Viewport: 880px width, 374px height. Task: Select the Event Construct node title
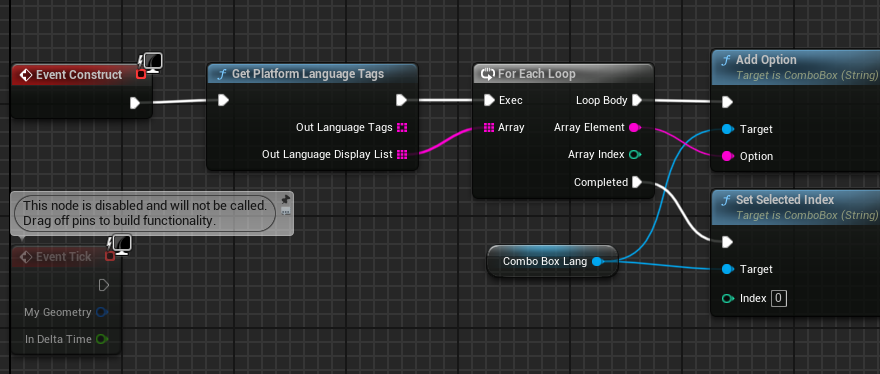point(79,75)
